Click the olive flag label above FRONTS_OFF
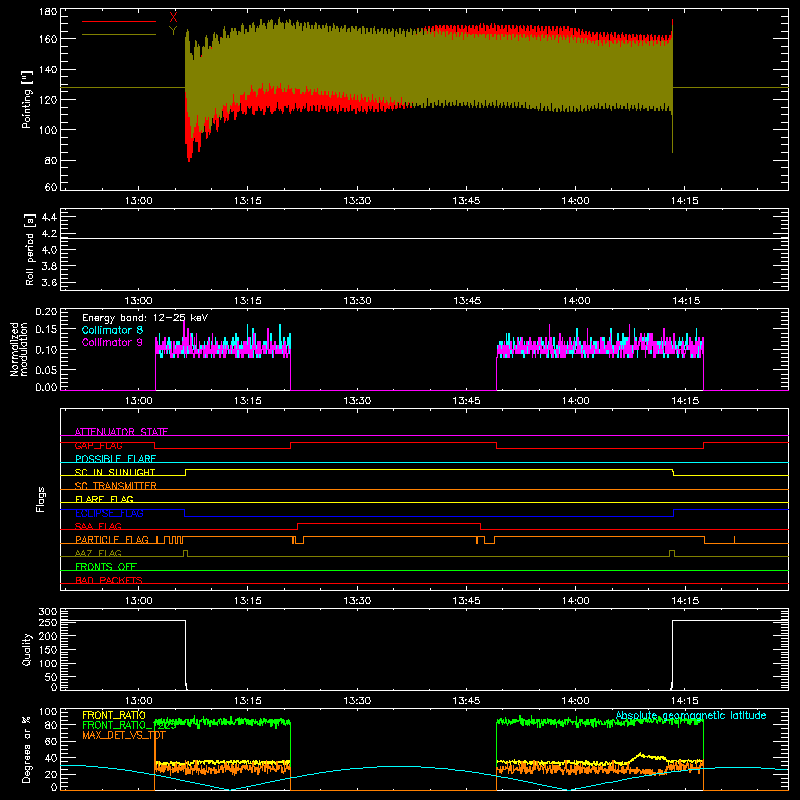Screen dimensions: 800x800 click(98, 553)
